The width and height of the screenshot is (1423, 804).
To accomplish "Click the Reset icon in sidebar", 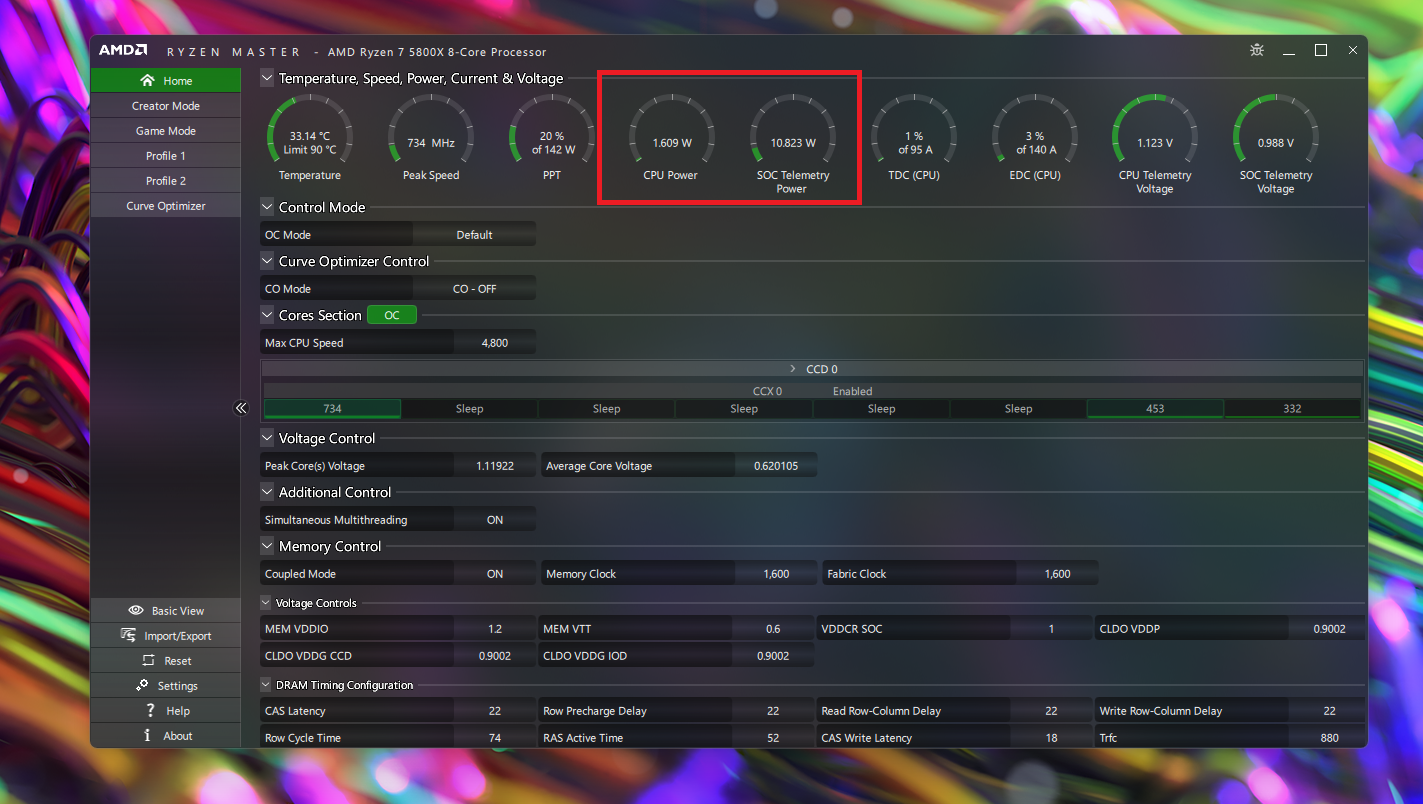I will point(148,661).
